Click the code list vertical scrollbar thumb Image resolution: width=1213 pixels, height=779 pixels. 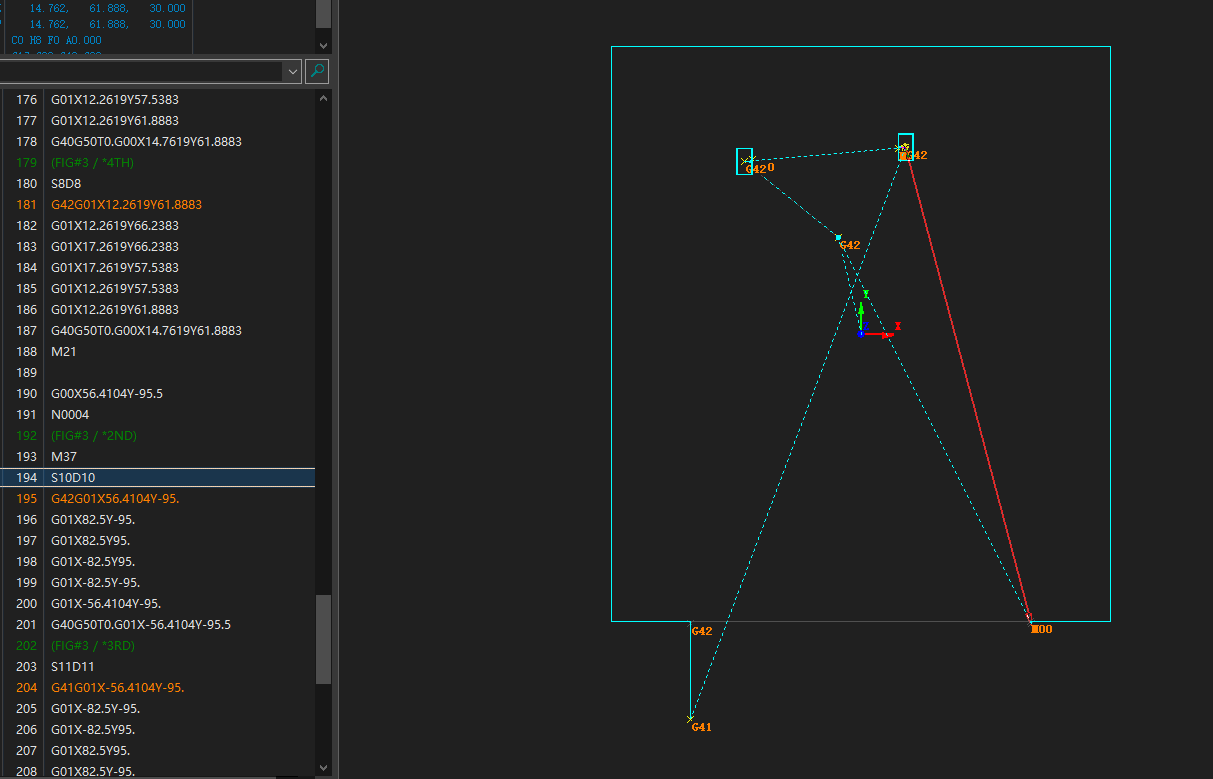click(x=323, y=638)
